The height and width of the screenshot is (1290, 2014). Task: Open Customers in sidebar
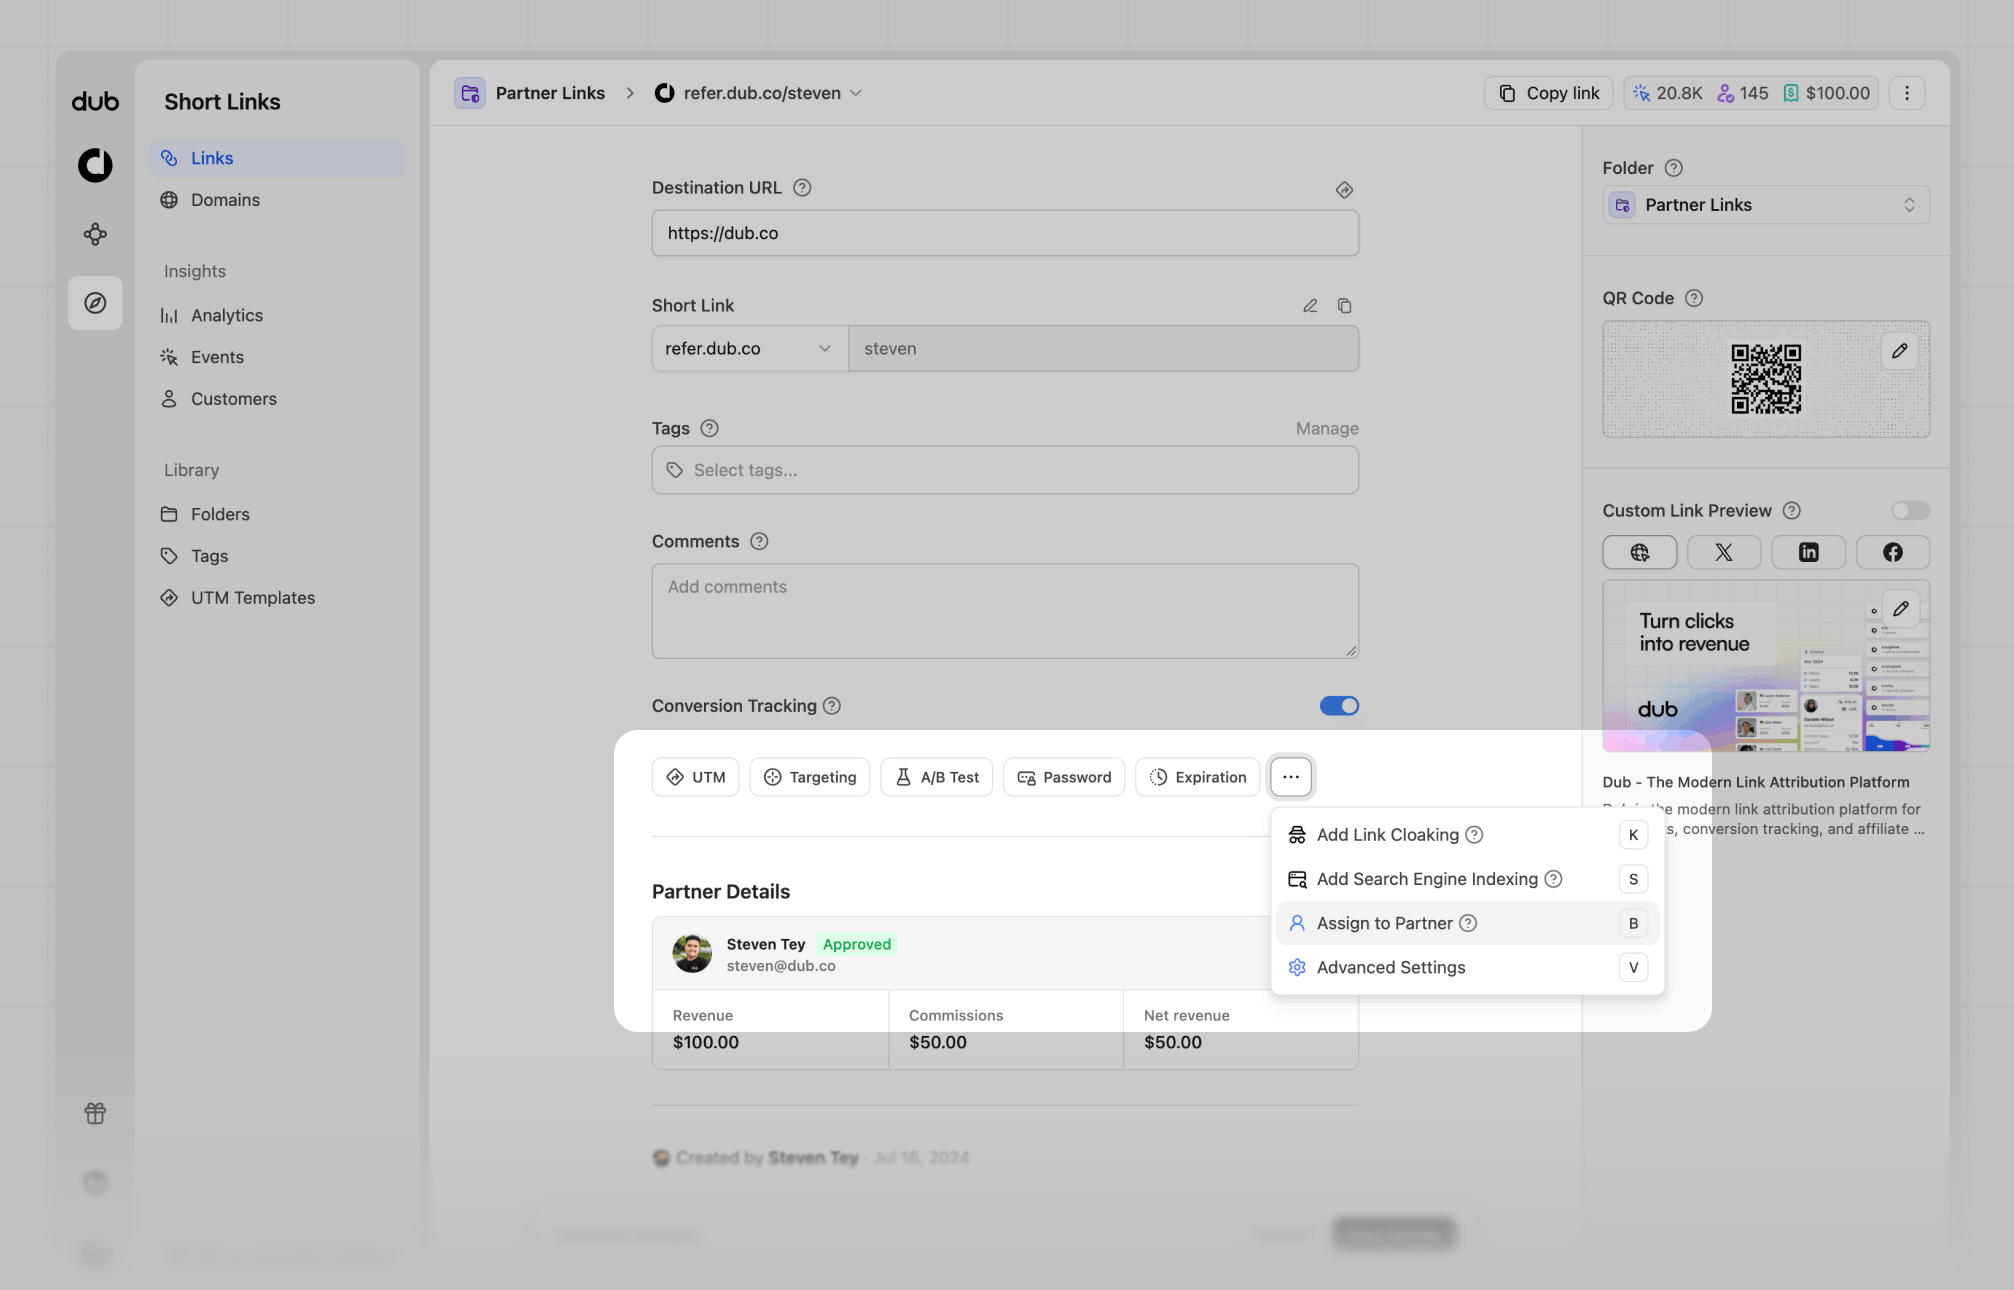tap(277, 399)
